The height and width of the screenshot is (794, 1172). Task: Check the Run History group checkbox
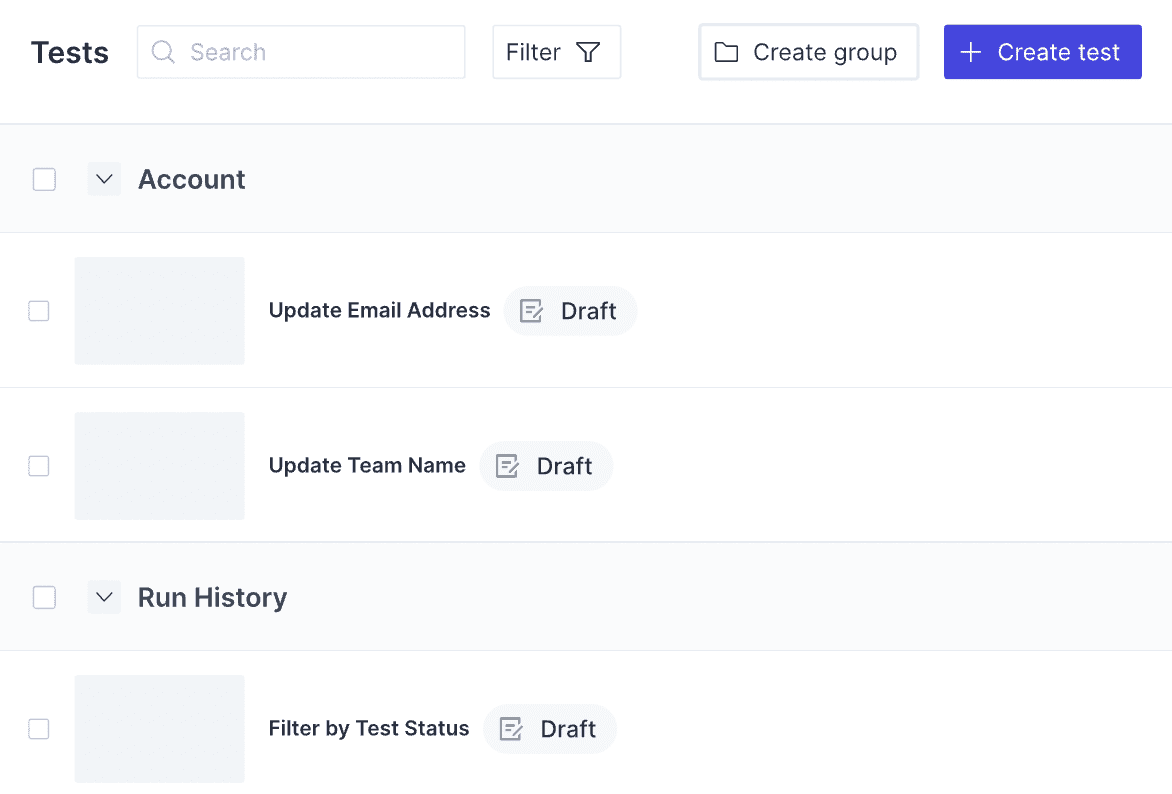(44, 597)
